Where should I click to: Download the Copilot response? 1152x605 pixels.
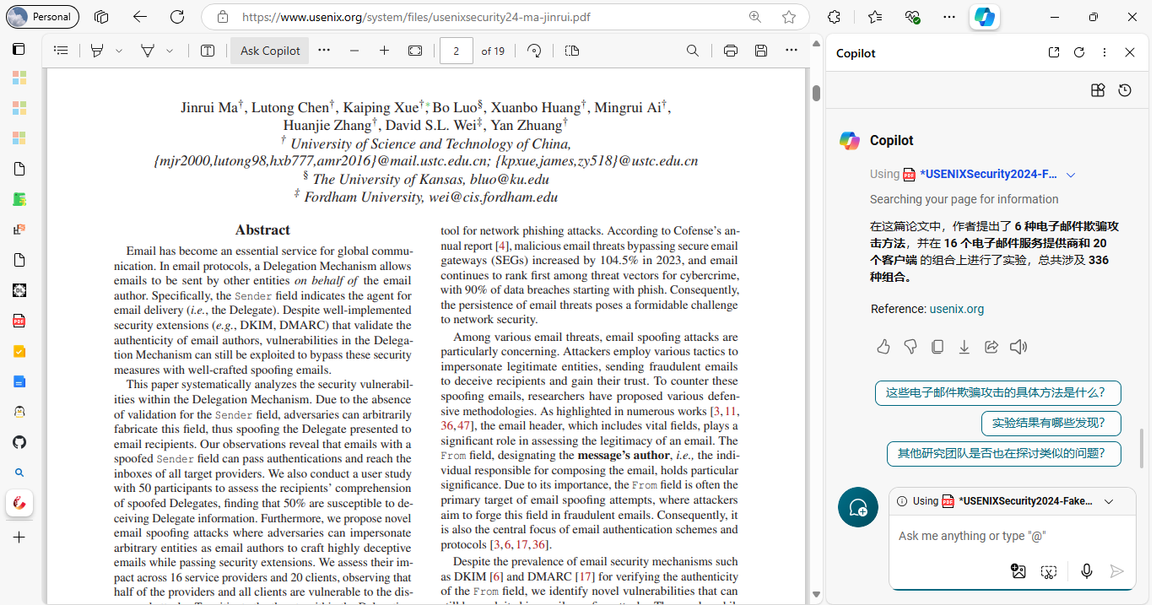pyautogui.click(x=964, y=347)
